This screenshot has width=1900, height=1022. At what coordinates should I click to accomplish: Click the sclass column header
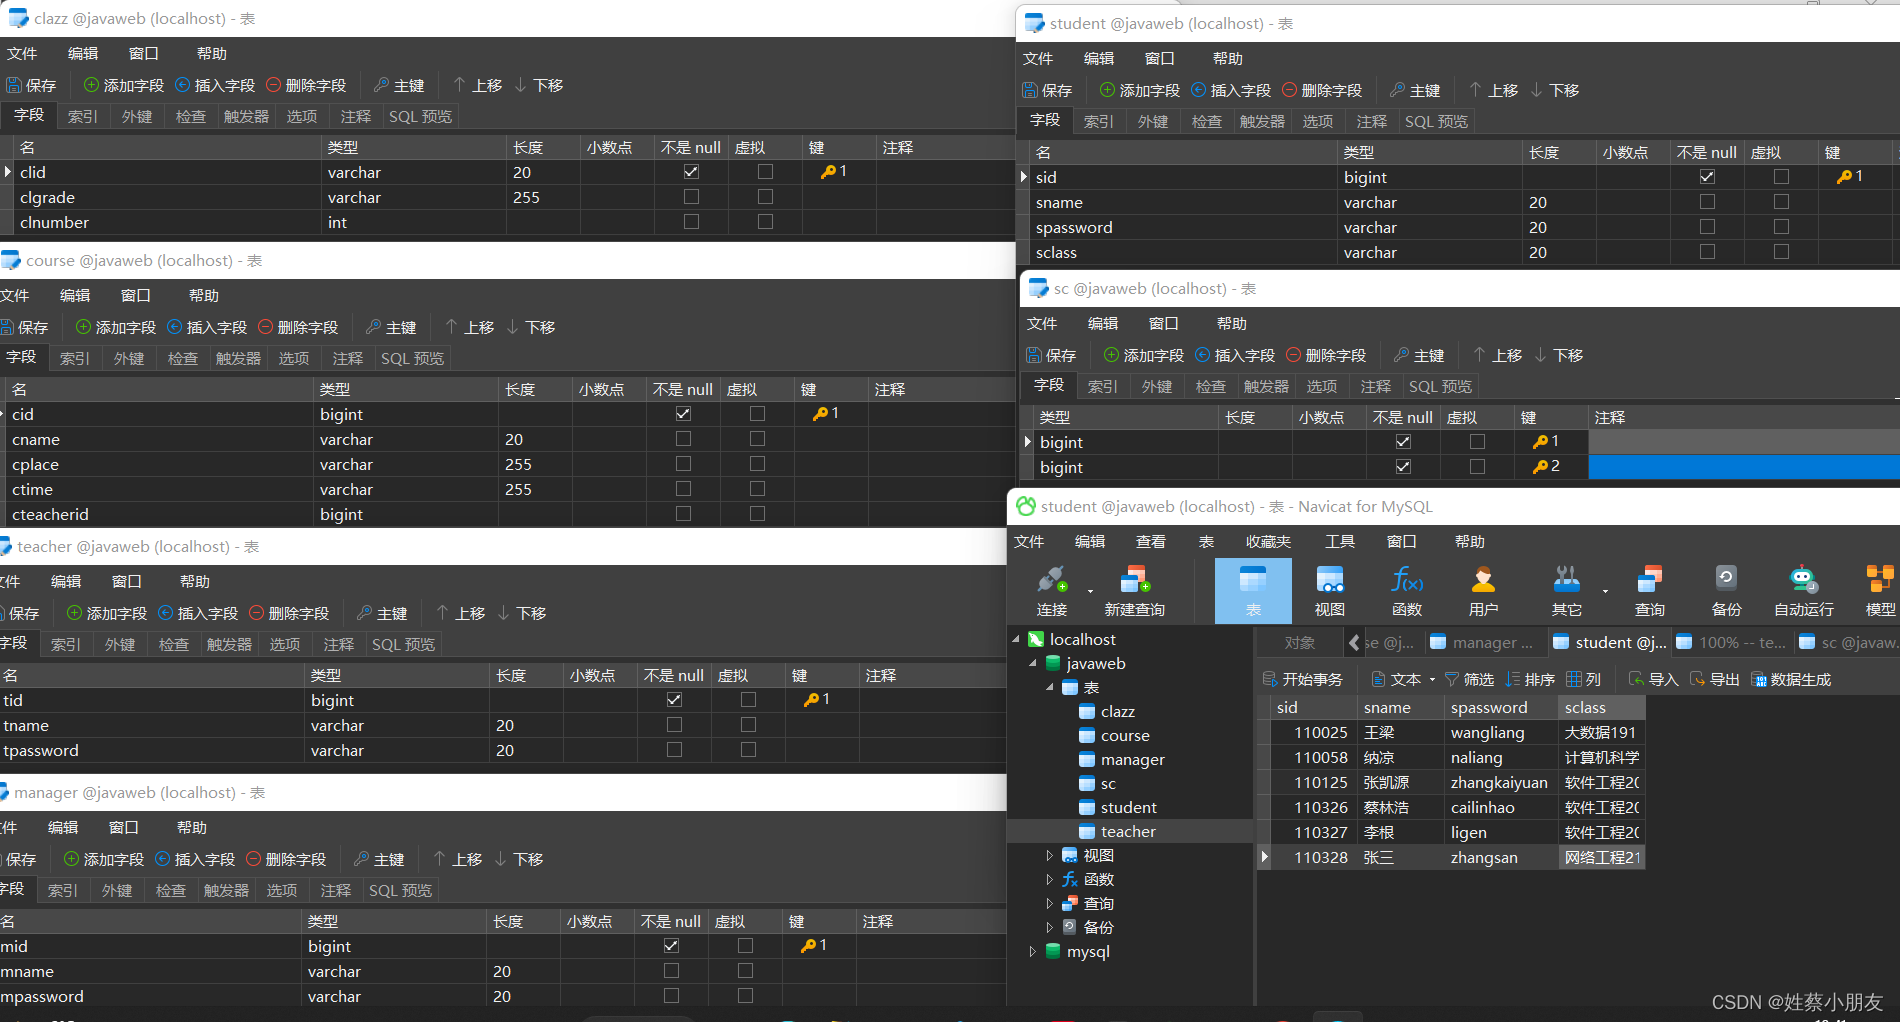tap(1601, 707)
